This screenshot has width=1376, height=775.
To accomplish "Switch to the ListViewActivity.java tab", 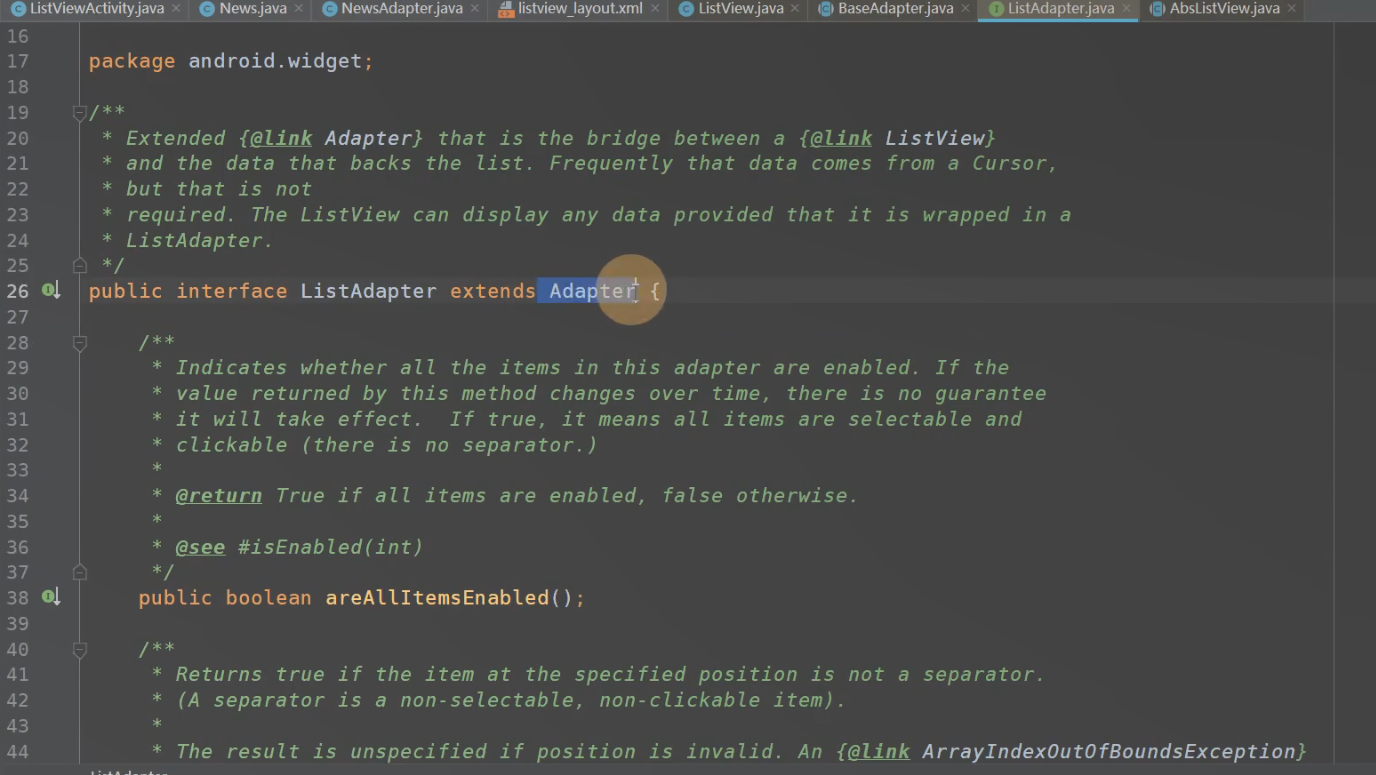I will tap(97, 9).
